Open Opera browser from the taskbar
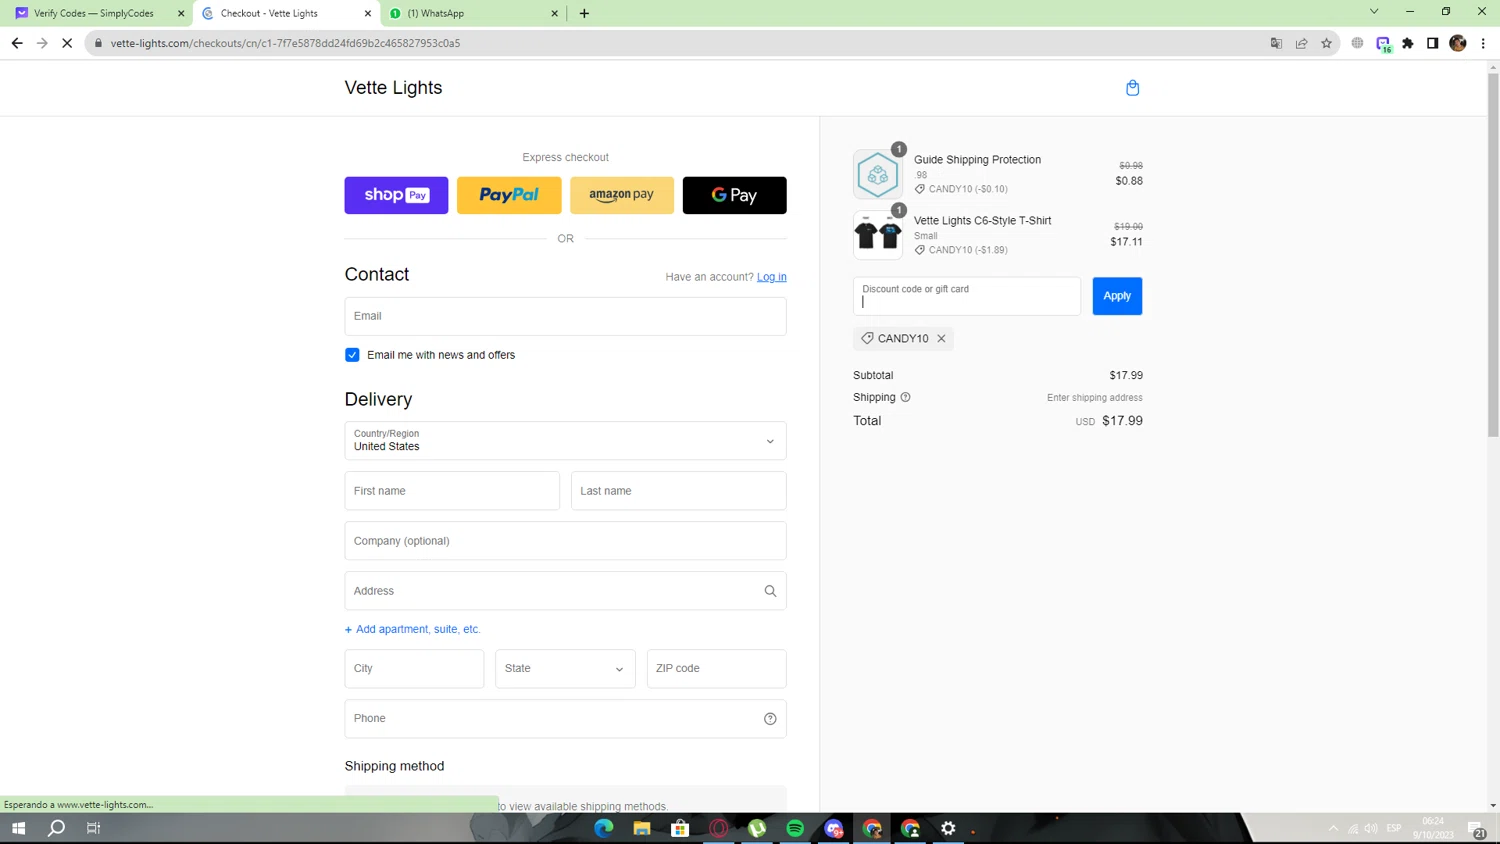The width and height of the screenshot is (1500, 844). pos(719,828)
